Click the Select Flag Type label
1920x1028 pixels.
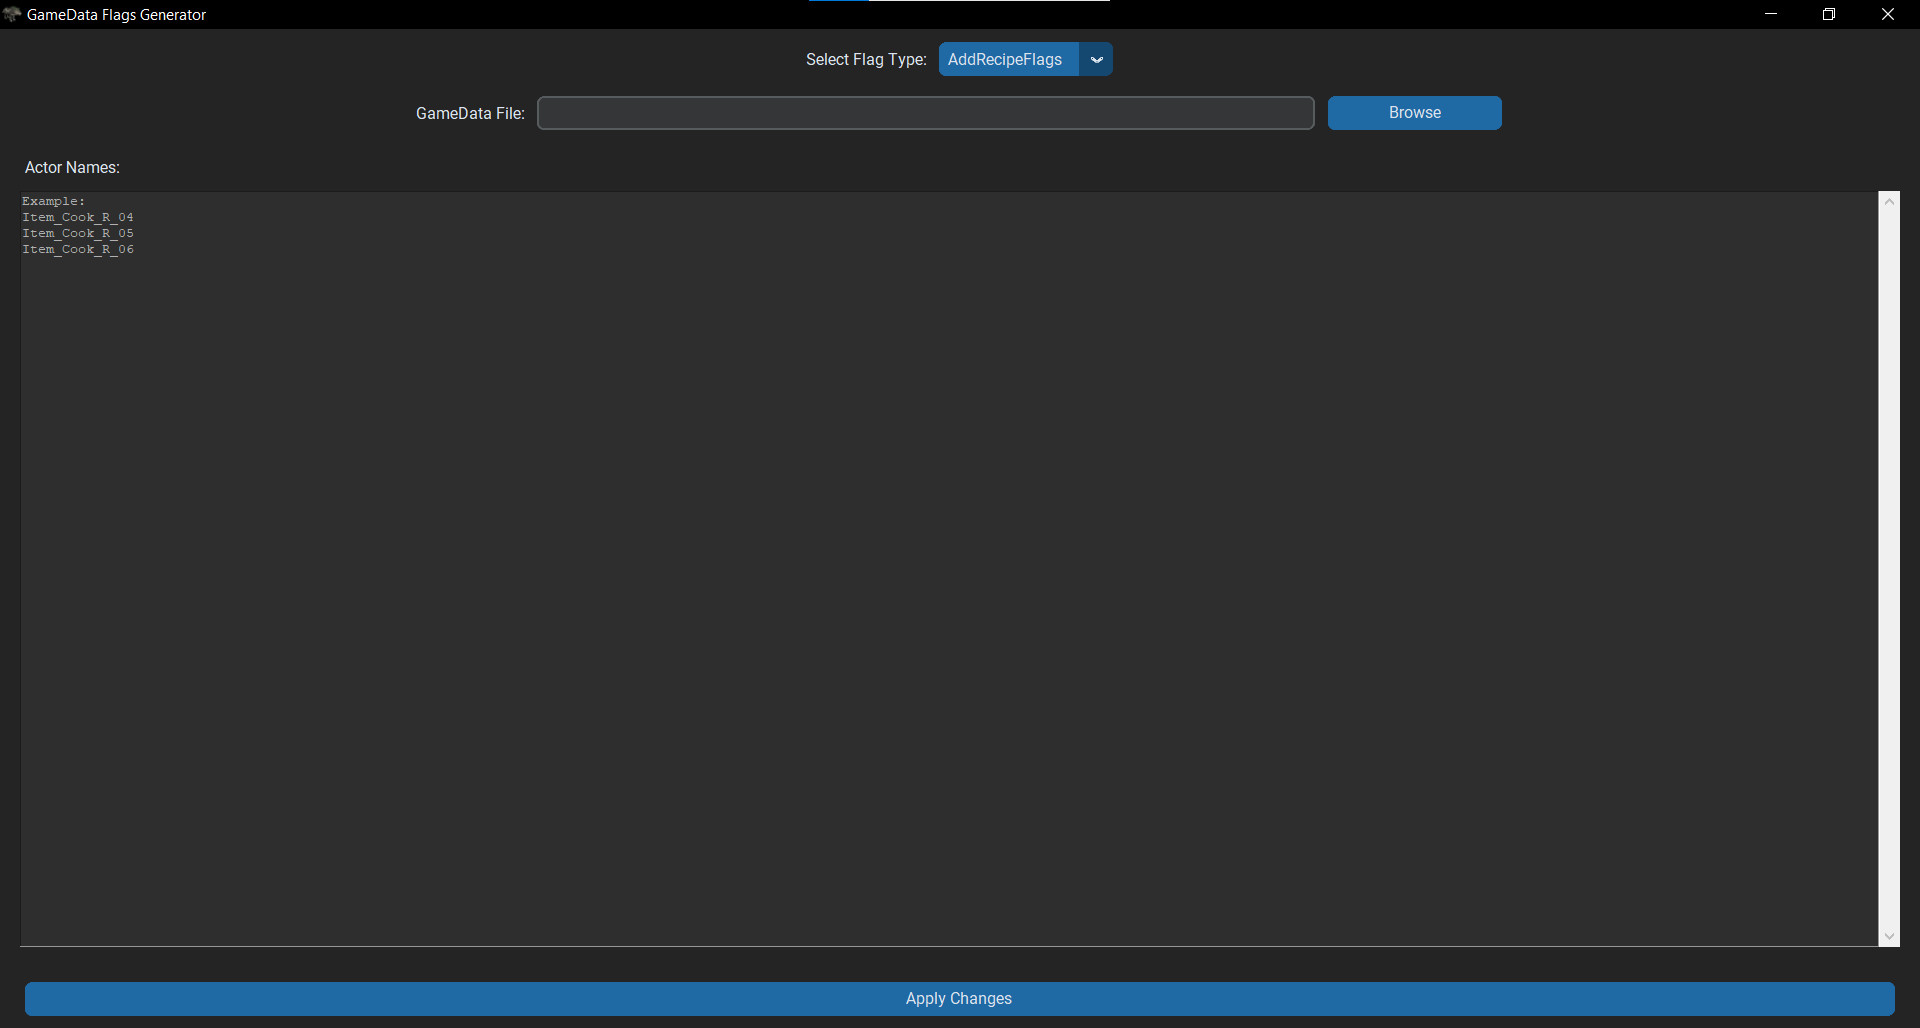point(865,59)
